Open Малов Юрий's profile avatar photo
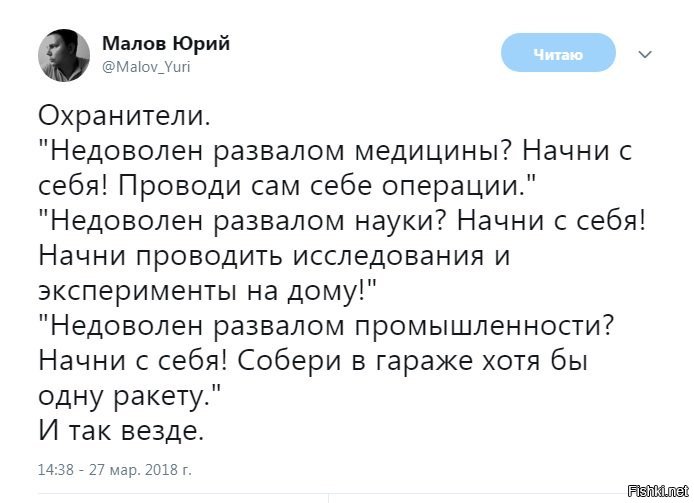 64,55
